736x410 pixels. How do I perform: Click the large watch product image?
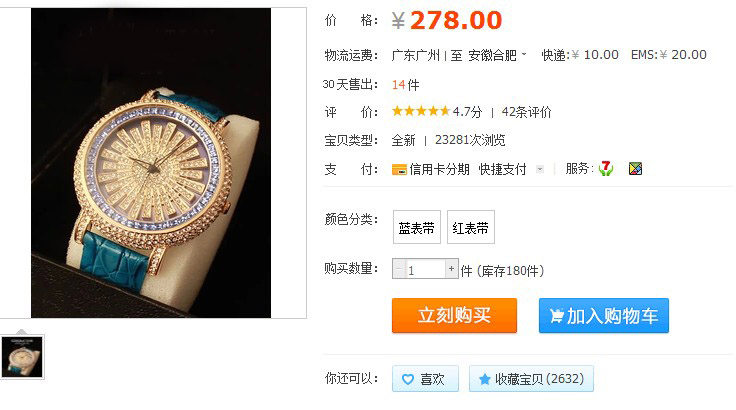pyautogui.click(x=151, y=162)
